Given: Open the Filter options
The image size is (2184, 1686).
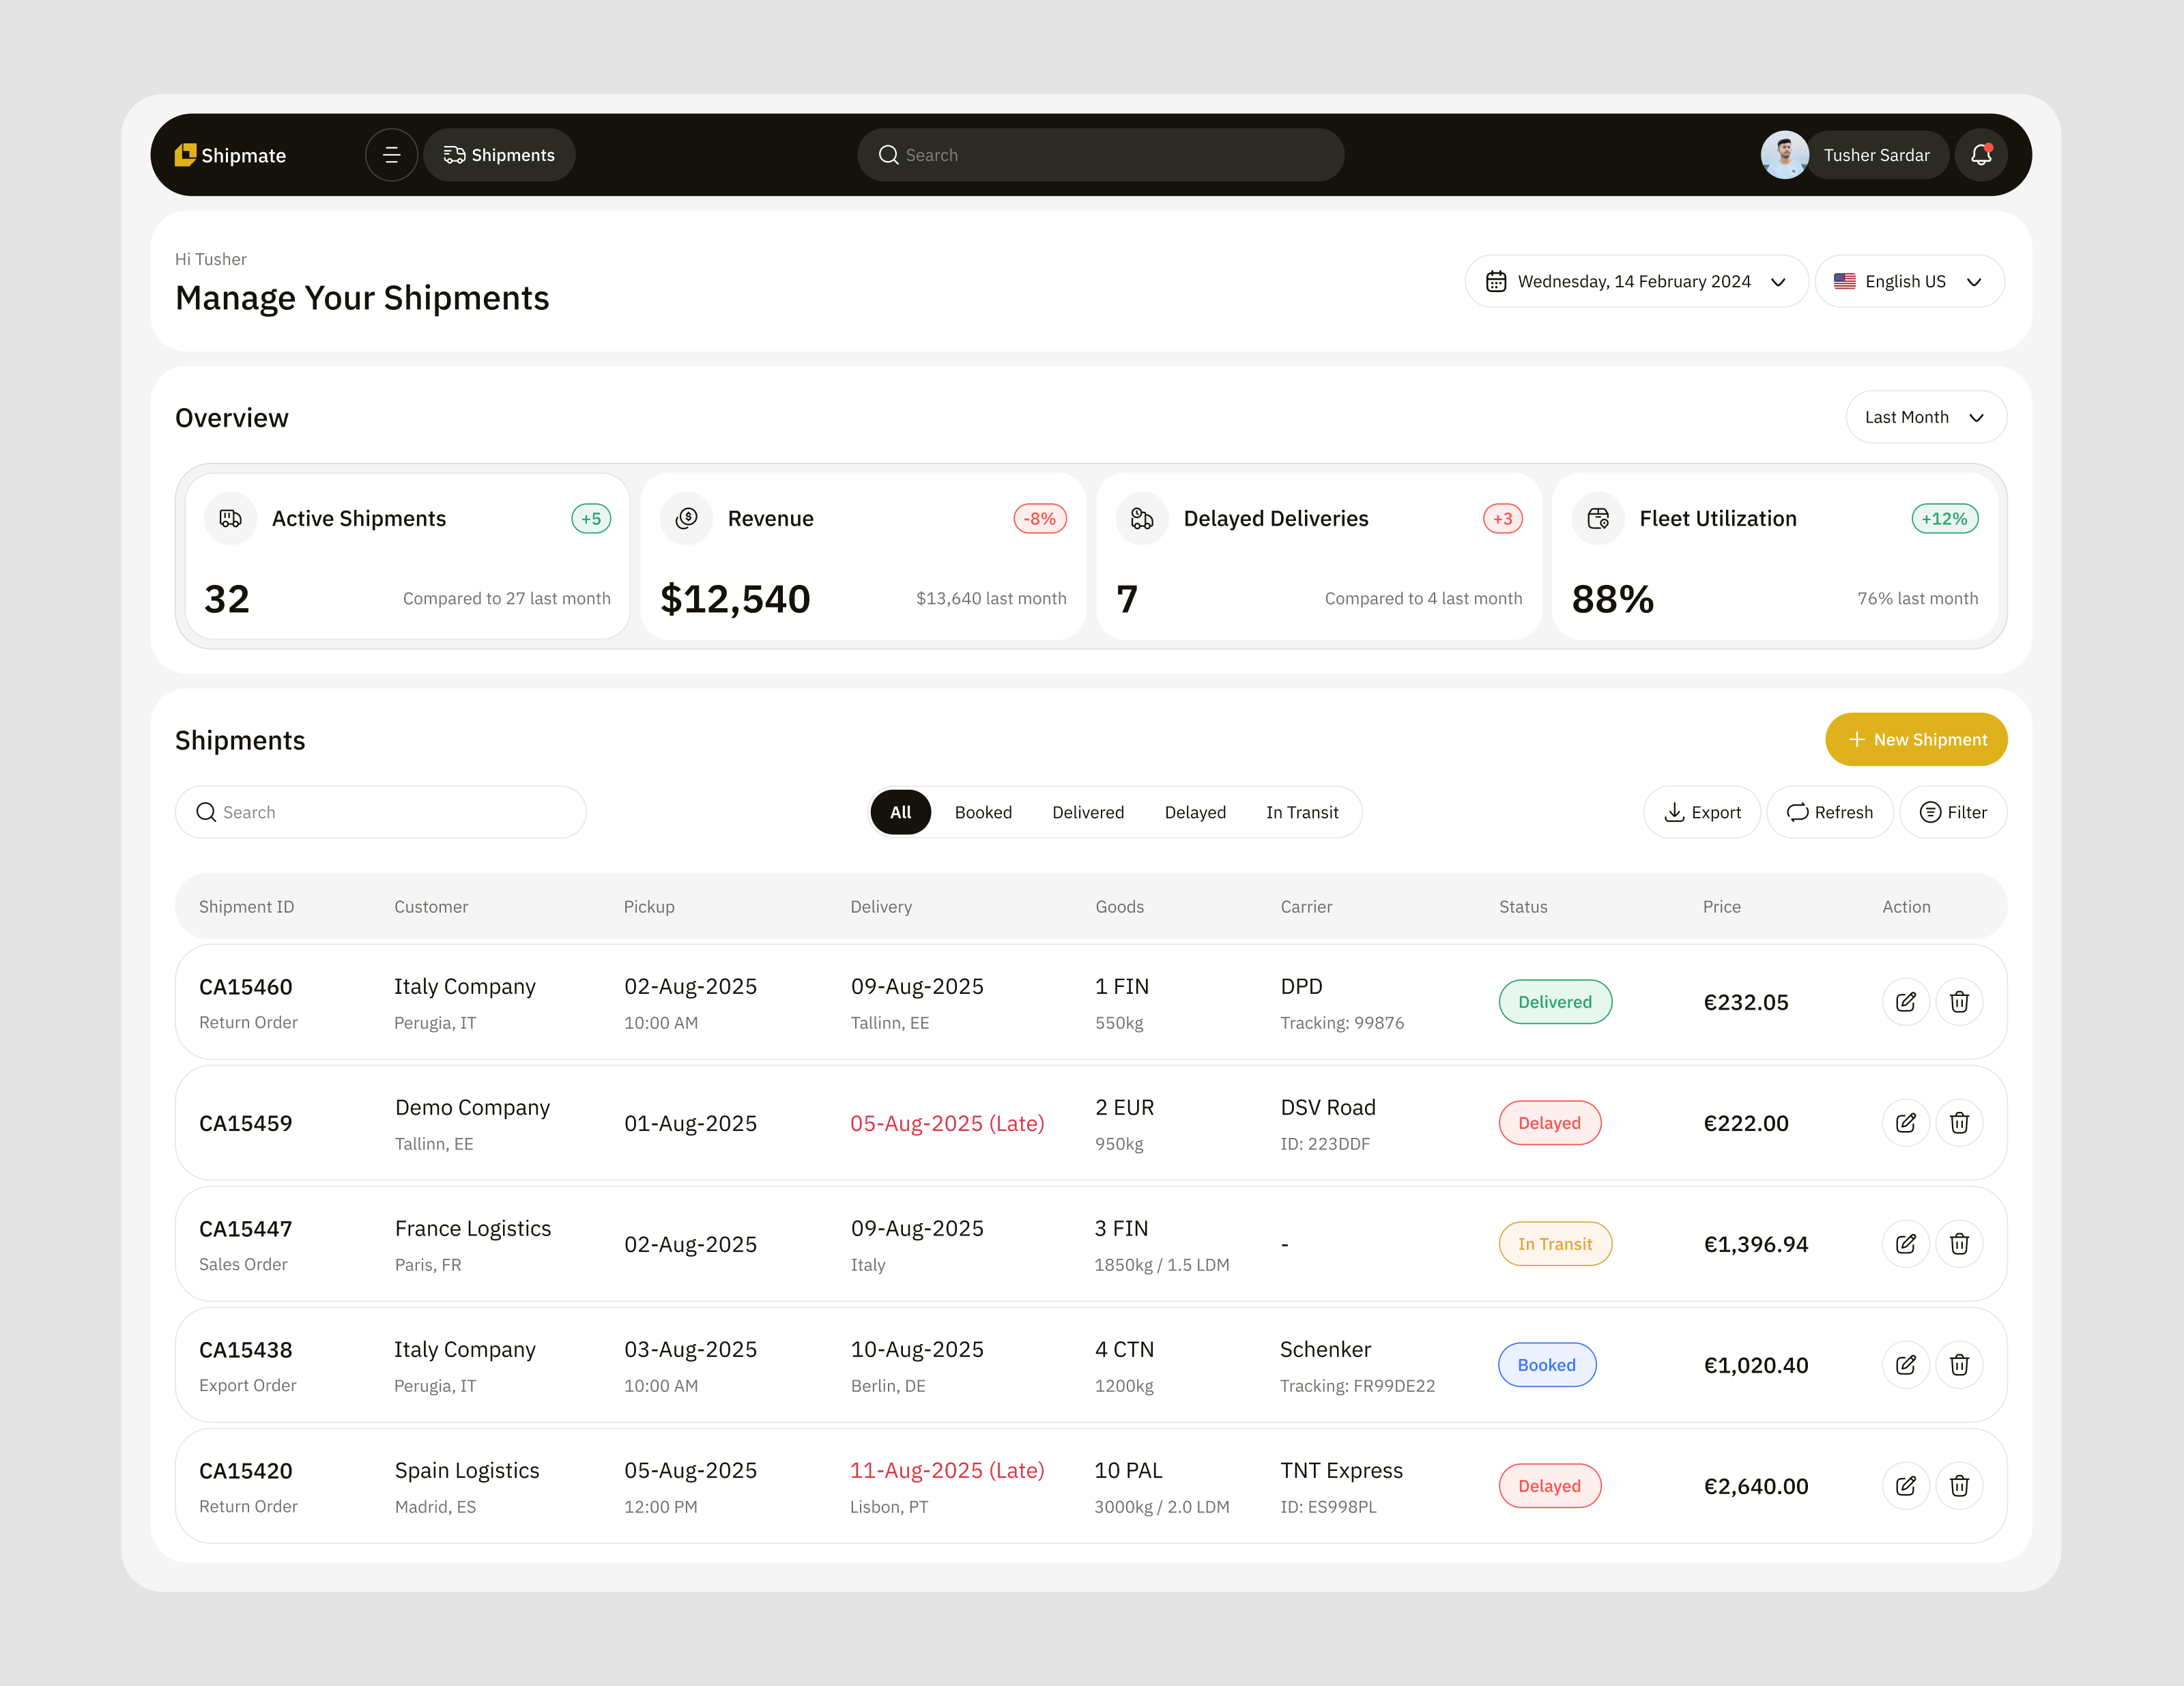Looking at the screenshot, I should click(1953, 812).
